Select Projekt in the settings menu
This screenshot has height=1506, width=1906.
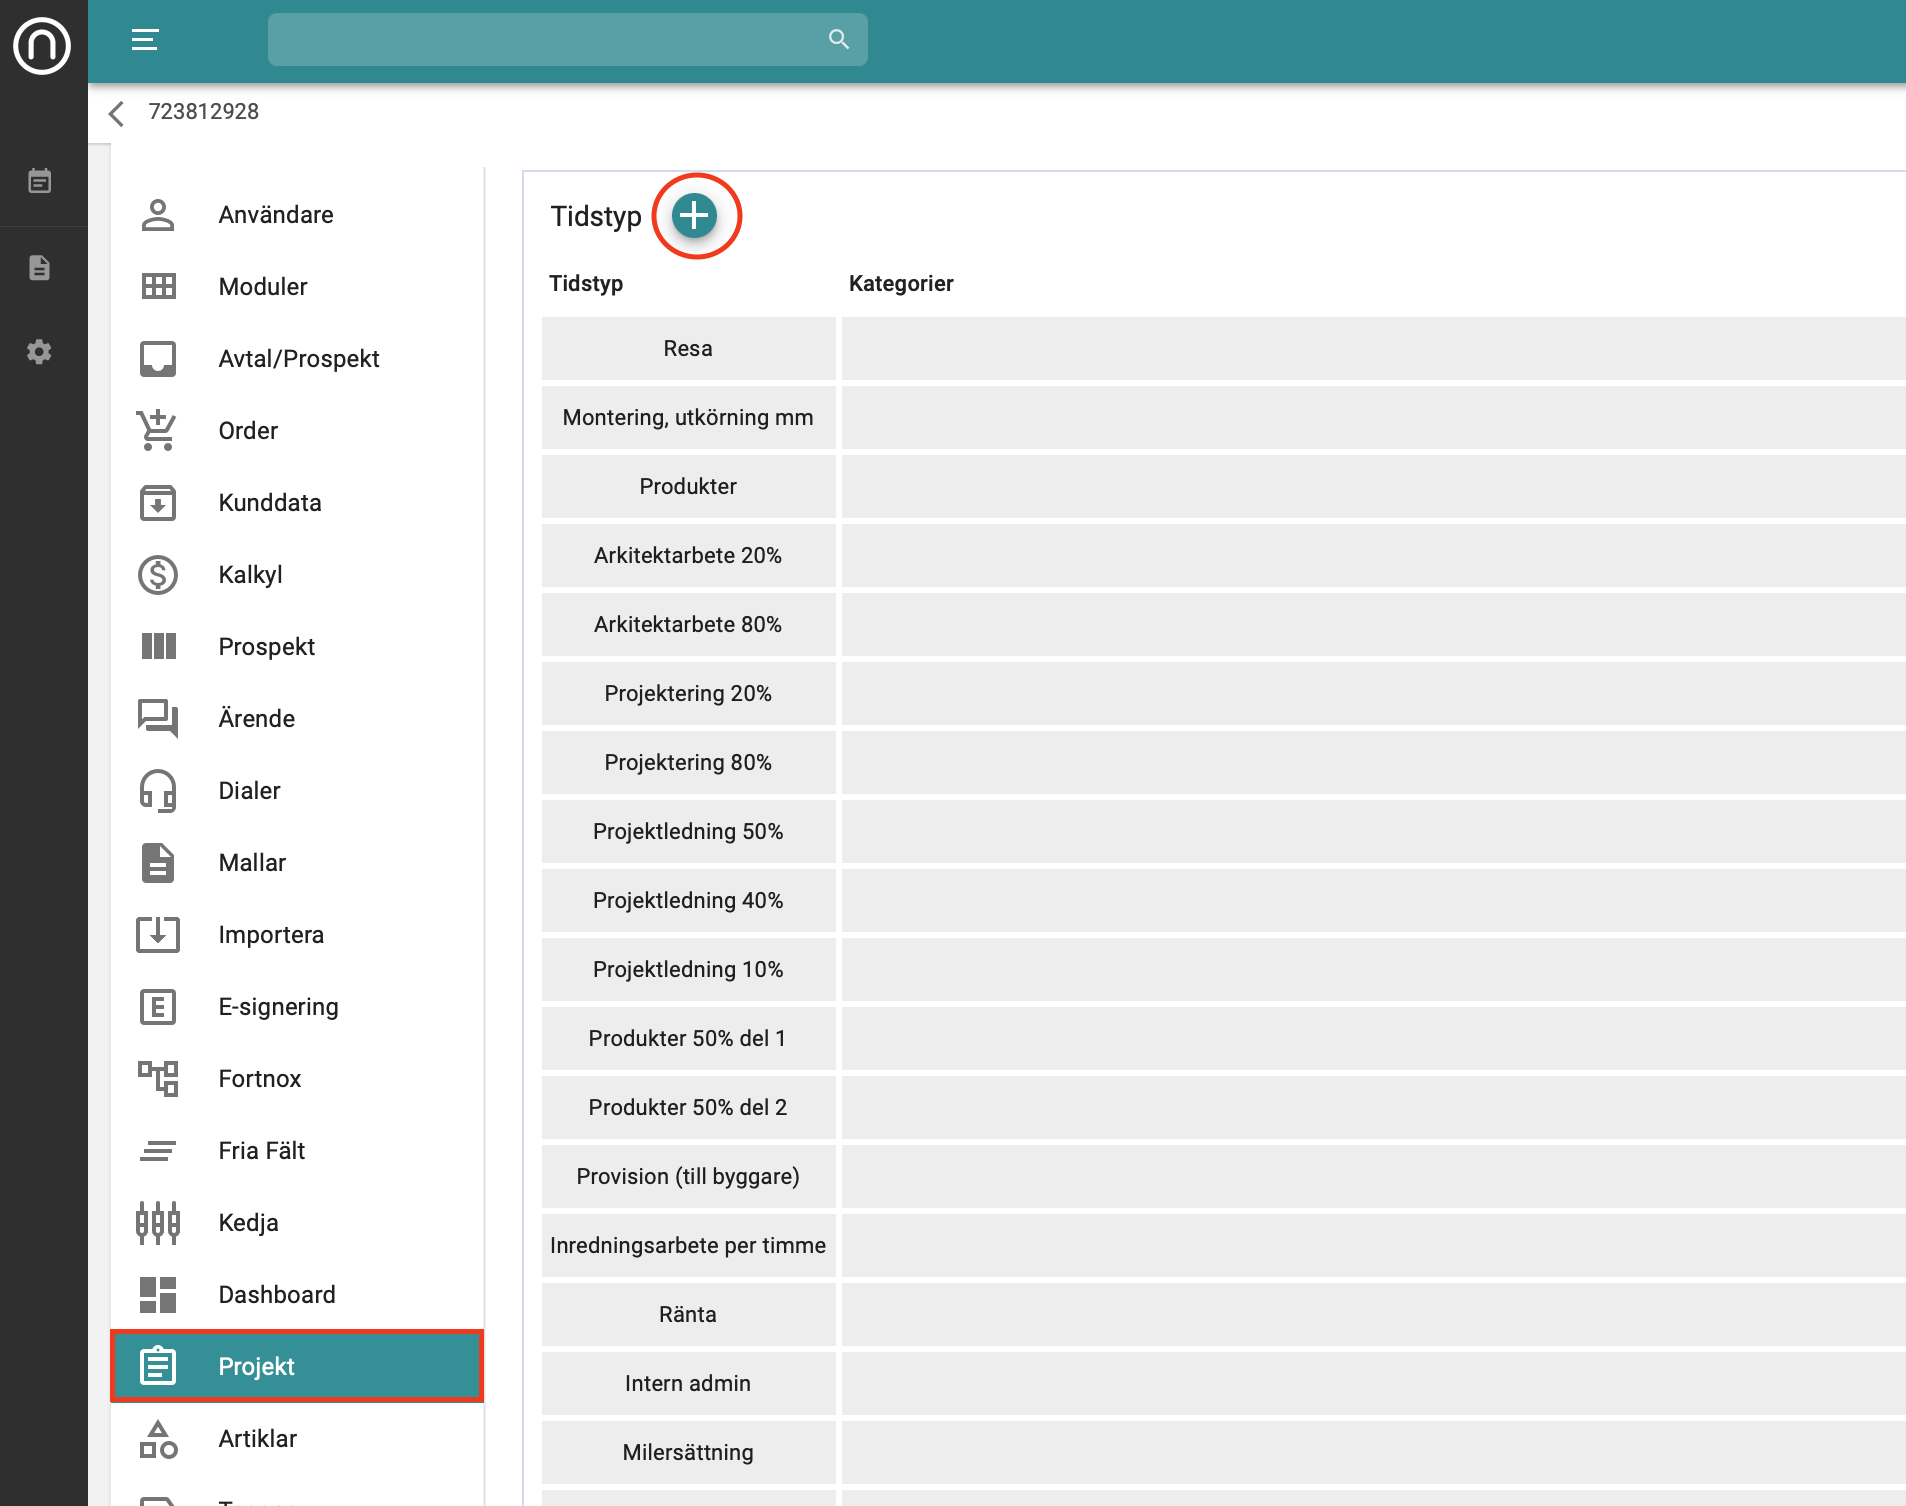tap(297, 1366)
